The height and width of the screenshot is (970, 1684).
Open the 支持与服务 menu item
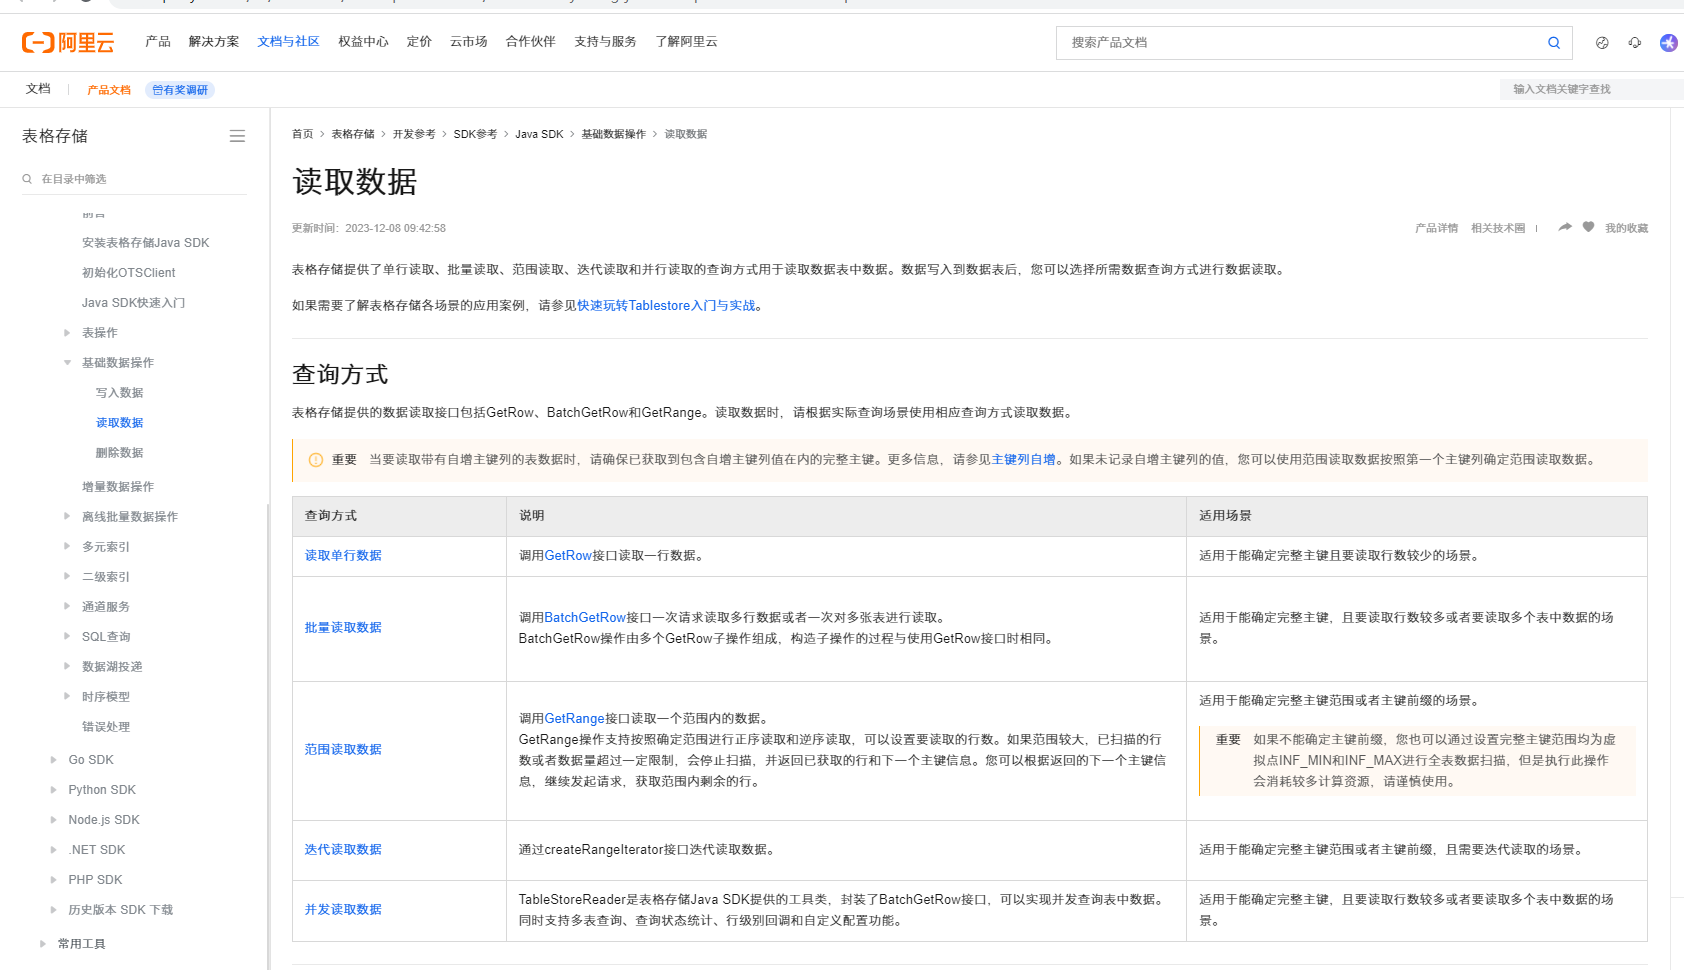click(605, 42)
